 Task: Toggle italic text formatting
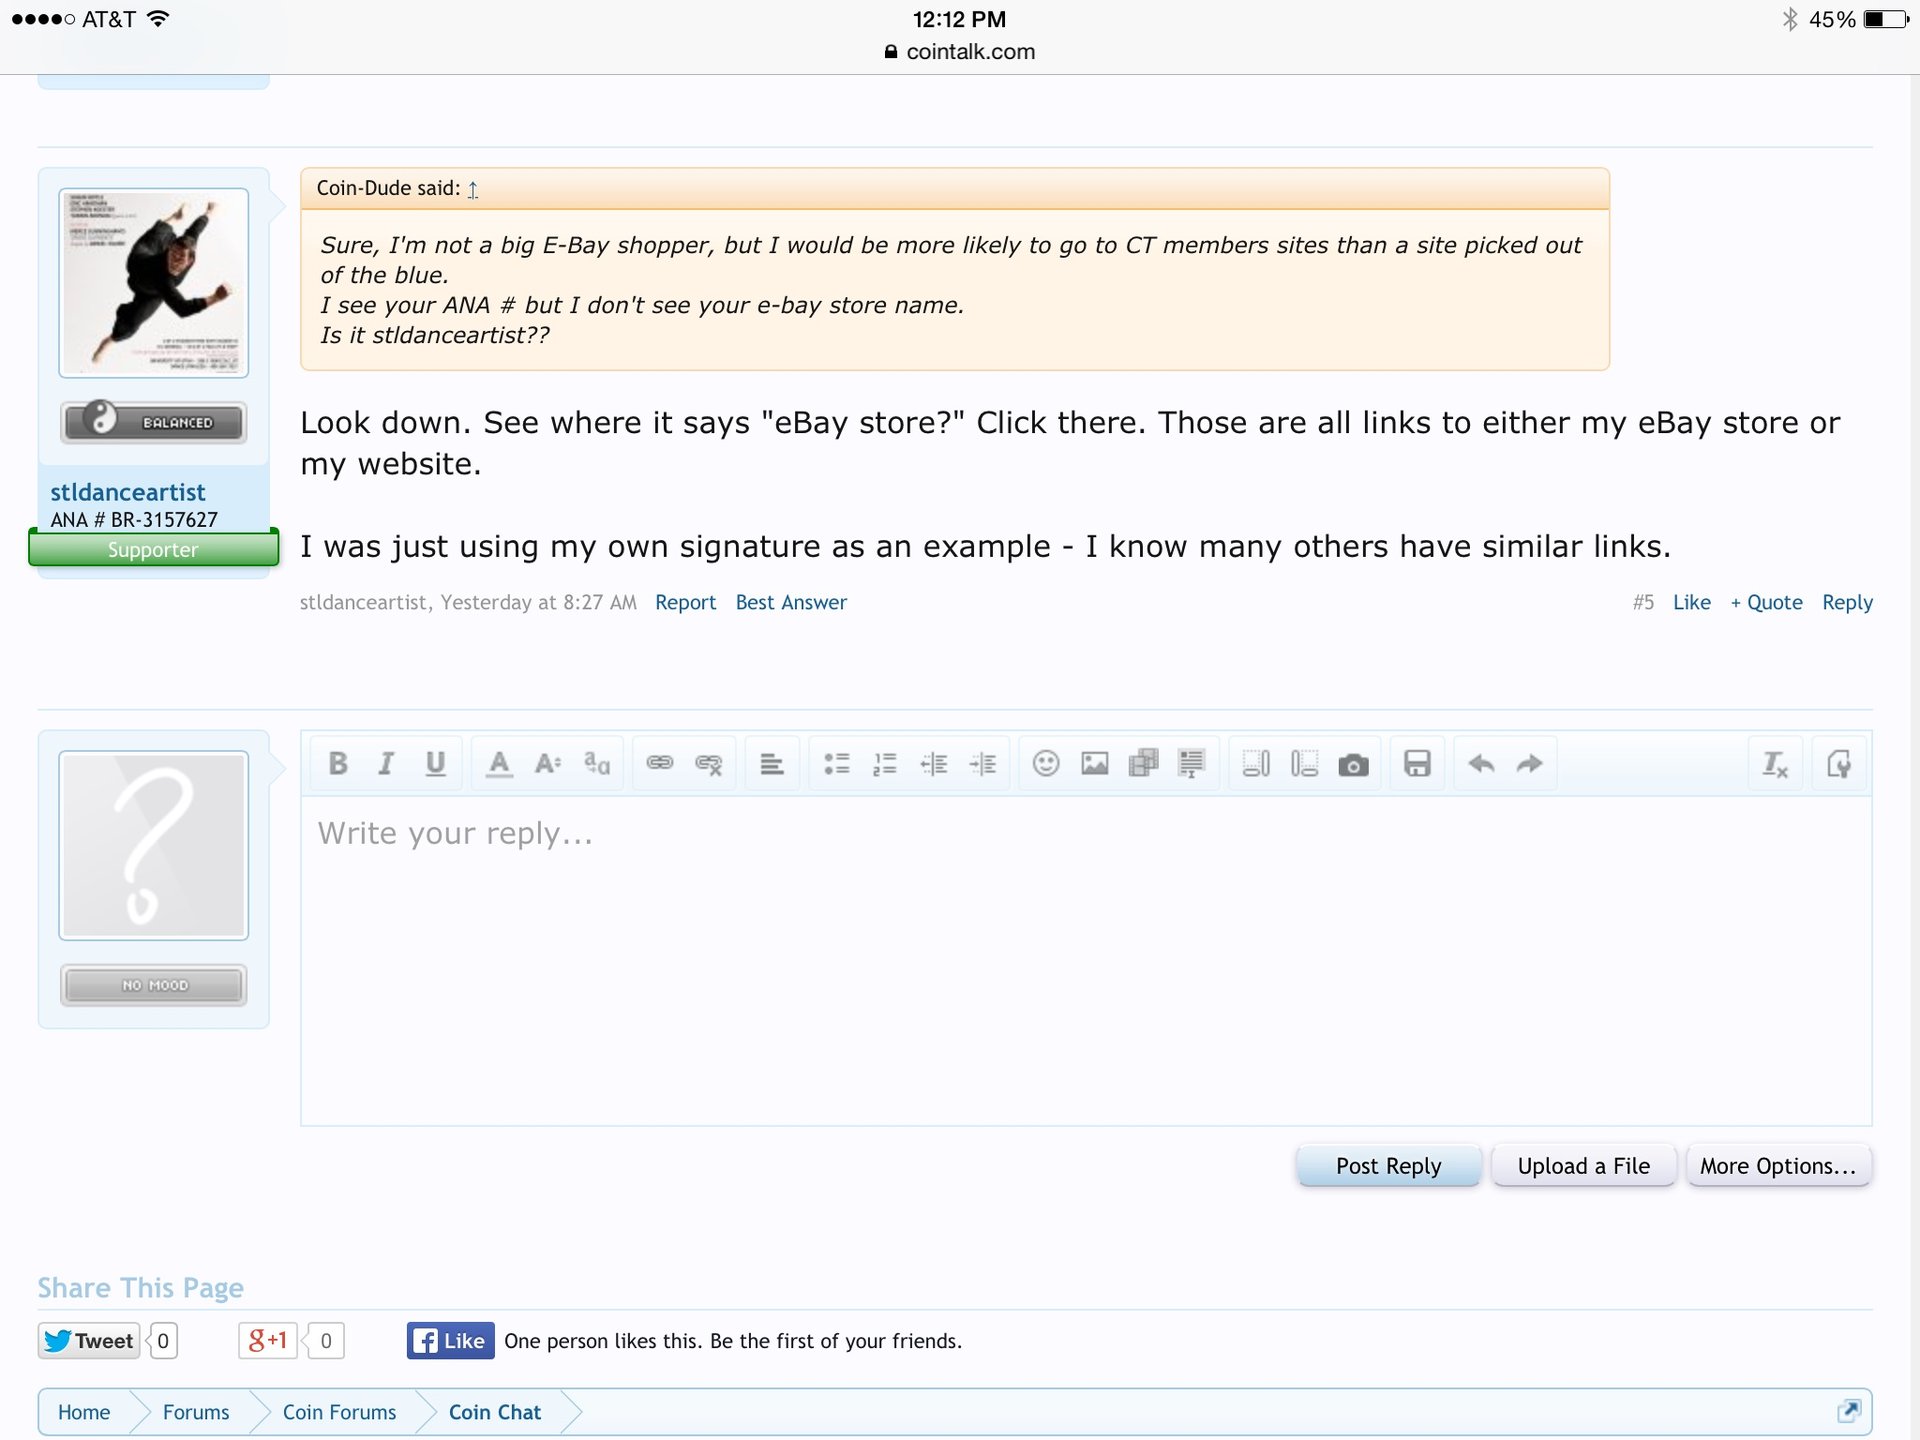coord(386,764)
